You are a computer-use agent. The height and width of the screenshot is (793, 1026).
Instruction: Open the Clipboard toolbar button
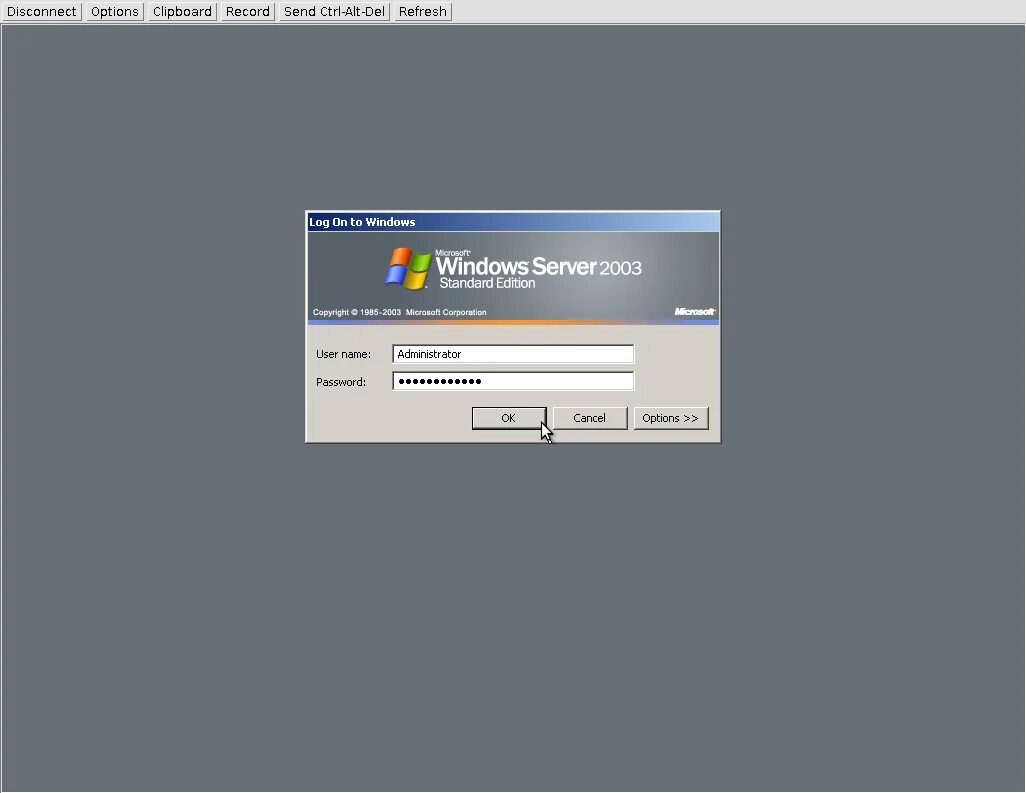[182, 12]
